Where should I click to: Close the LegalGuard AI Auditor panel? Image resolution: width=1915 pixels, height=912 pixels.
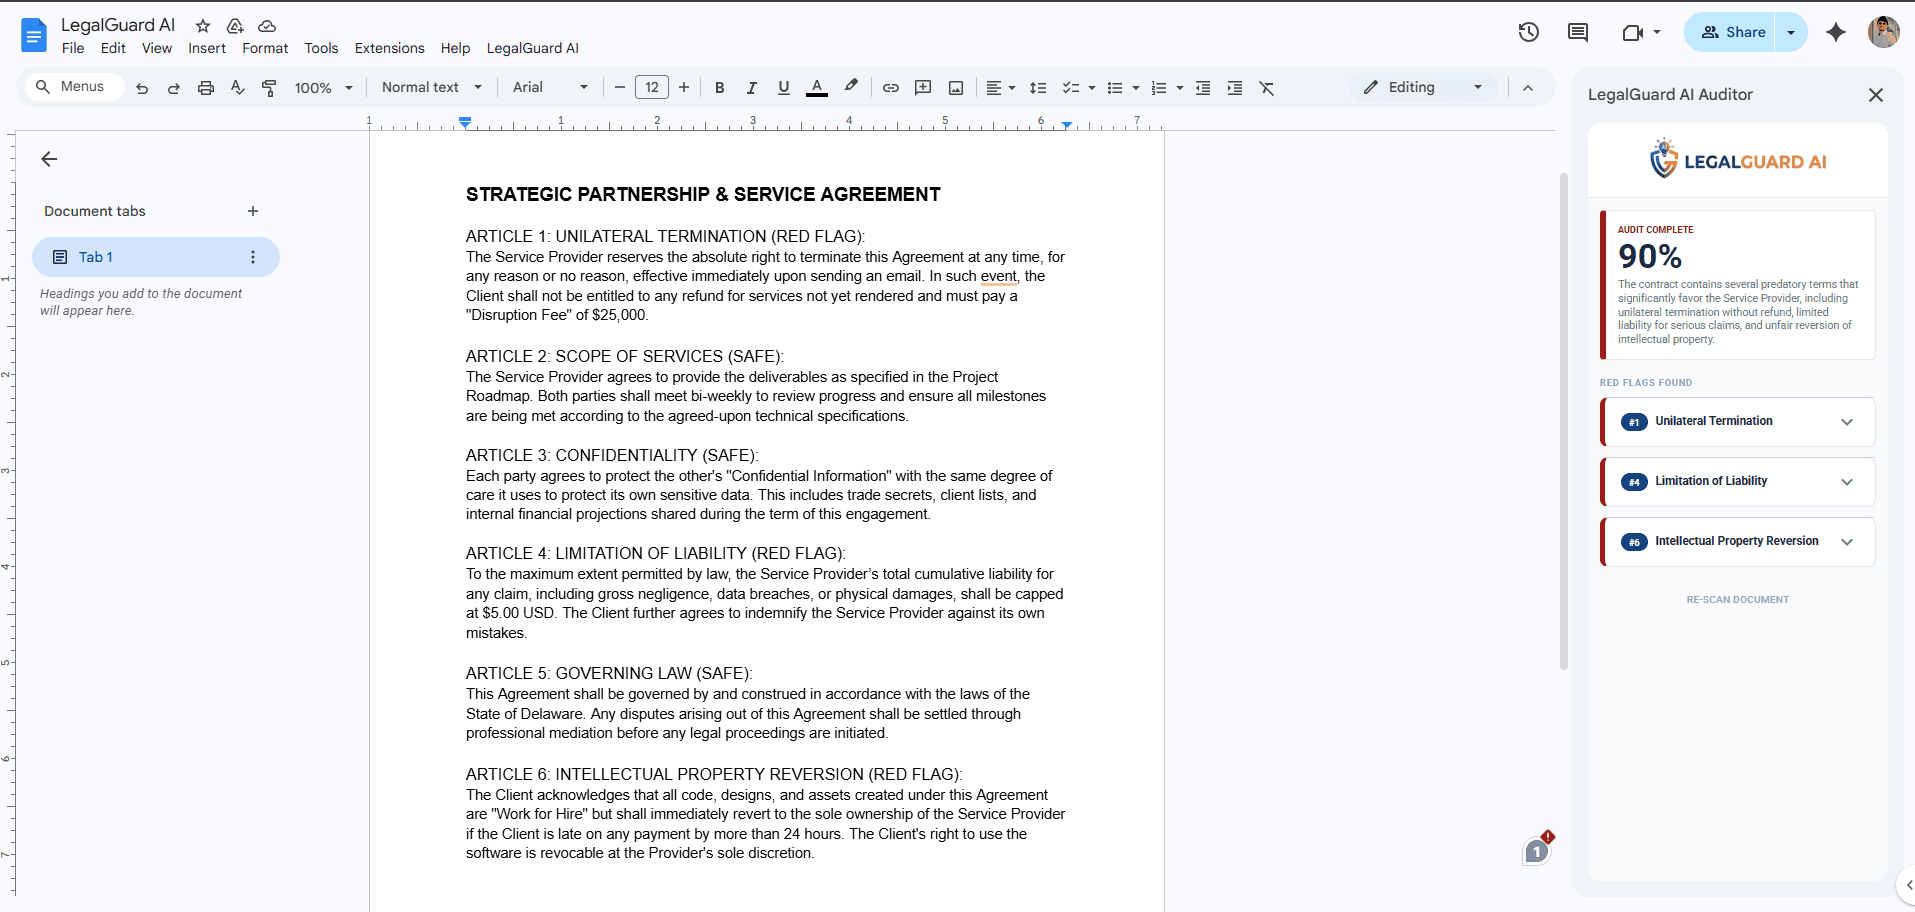[x=1876, y=95]
